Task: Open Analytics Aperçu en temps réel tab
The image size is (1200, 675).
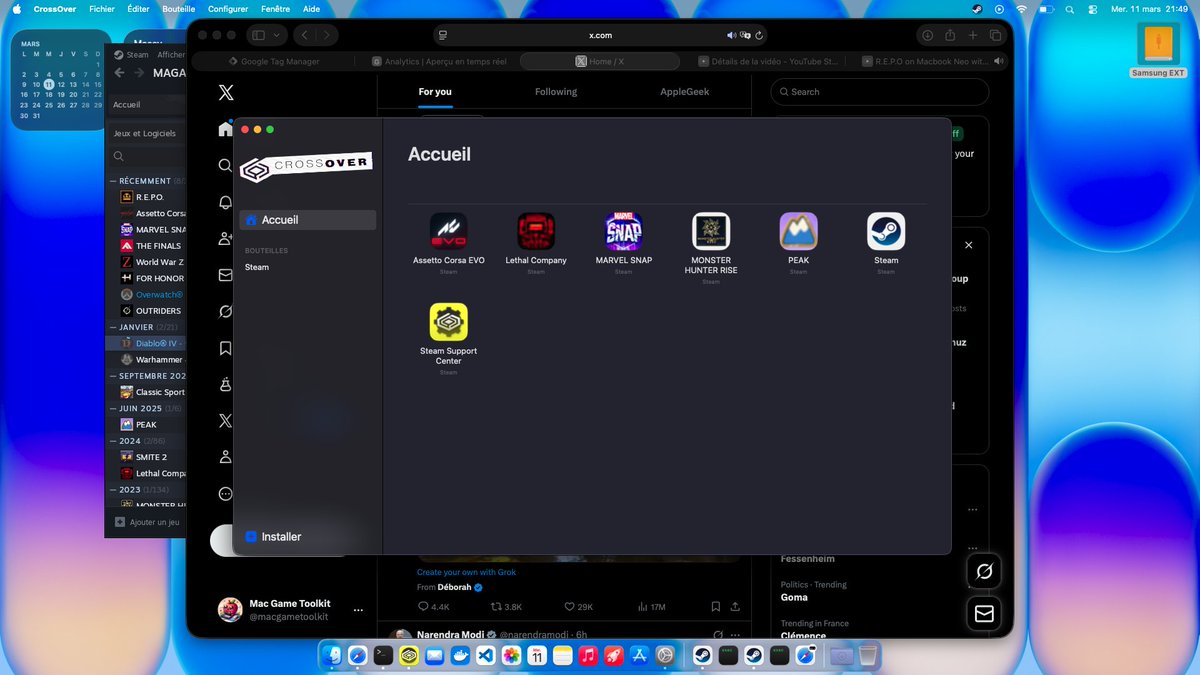Action: (x=438, y=61)
